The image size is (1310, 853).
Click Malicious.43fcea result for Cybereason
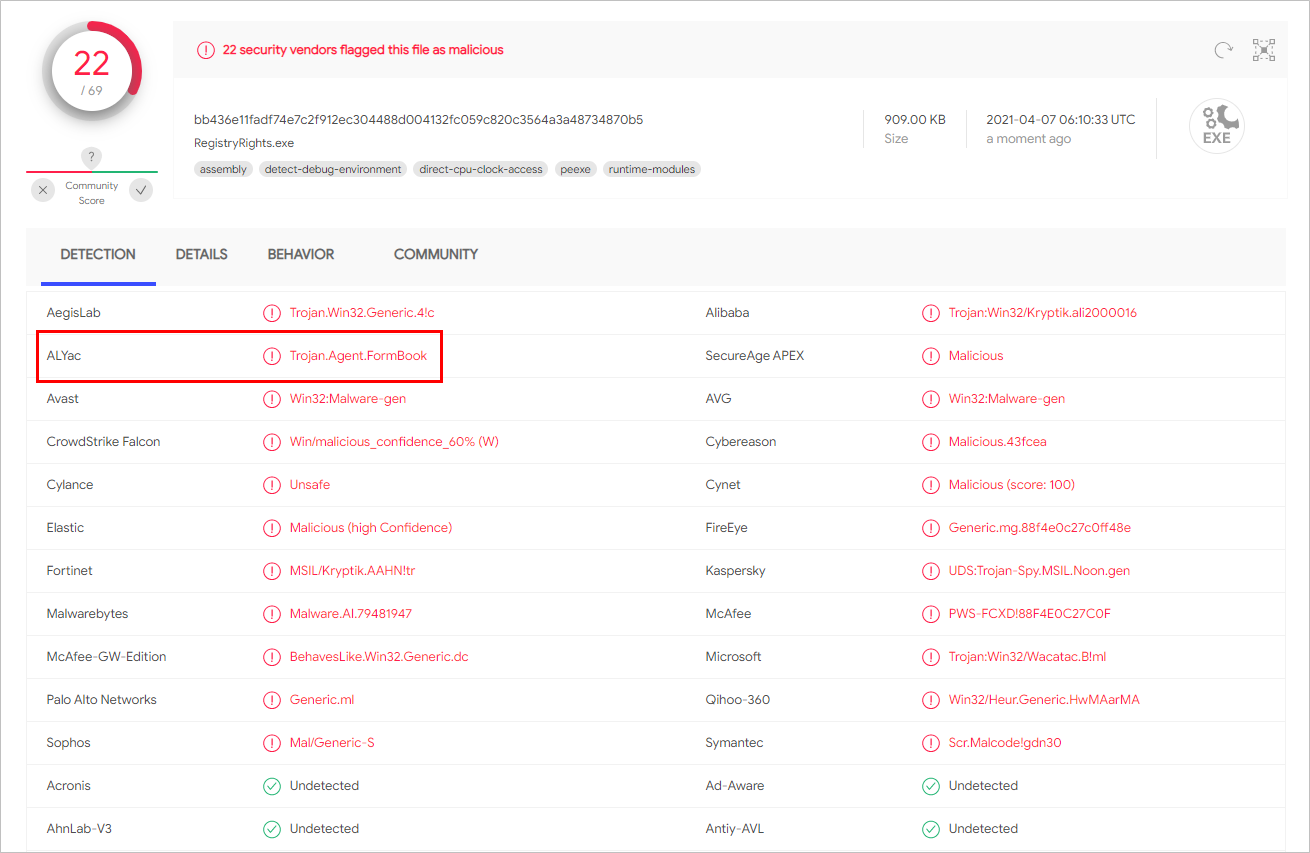(998, 442)
